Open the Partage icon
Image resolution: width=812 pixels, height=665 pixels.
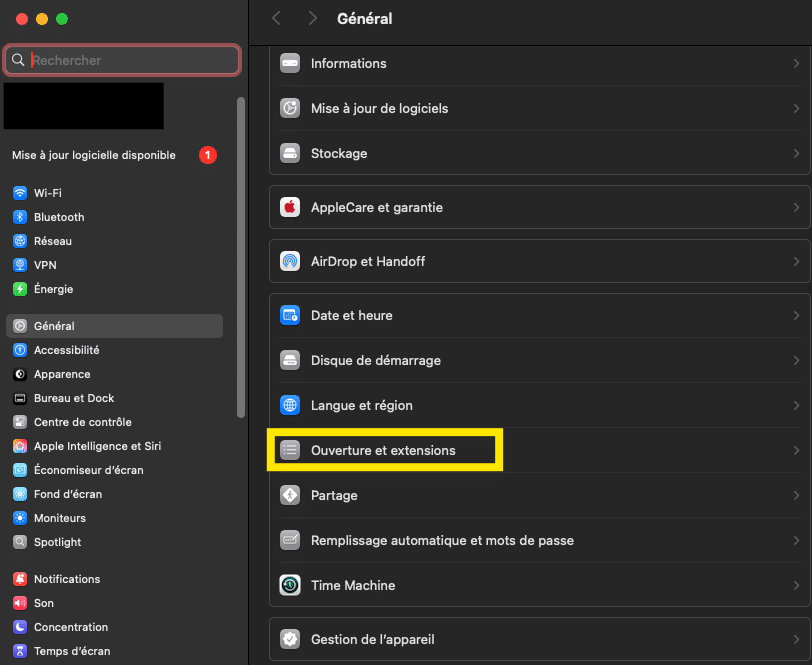tap(290, 495)
